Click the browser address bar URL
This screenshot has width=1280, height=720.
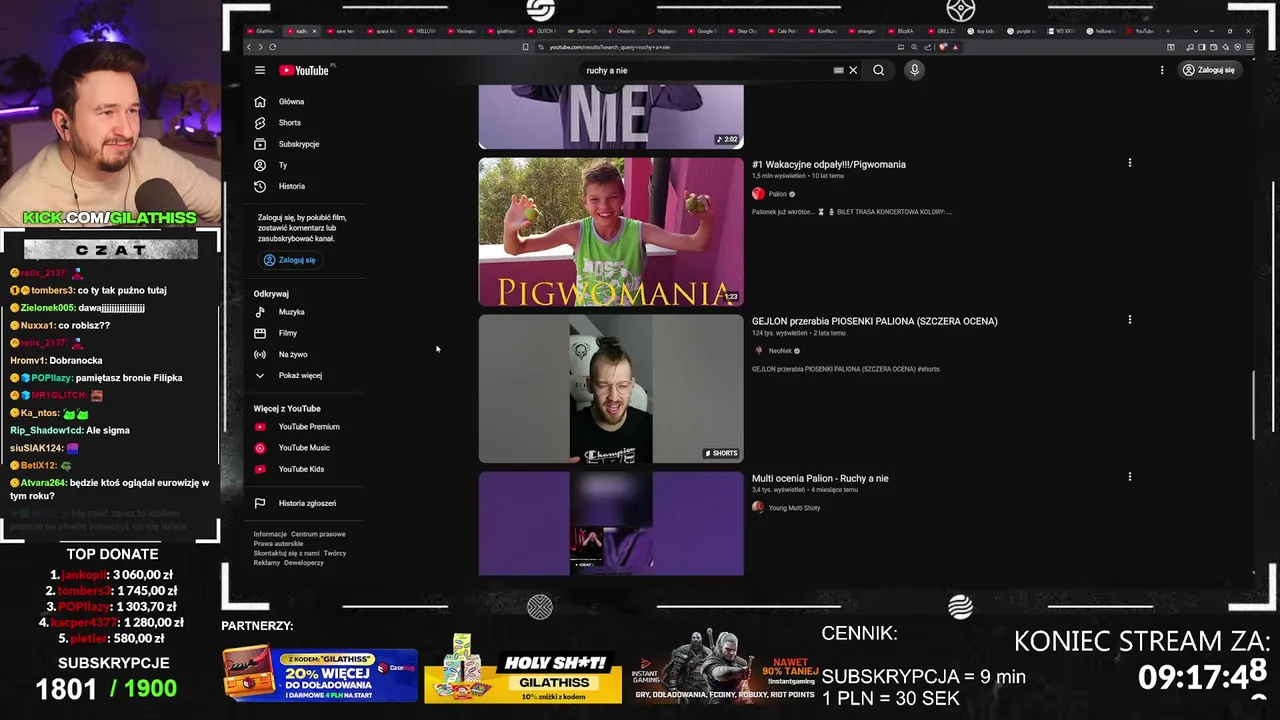pos(609,47)
